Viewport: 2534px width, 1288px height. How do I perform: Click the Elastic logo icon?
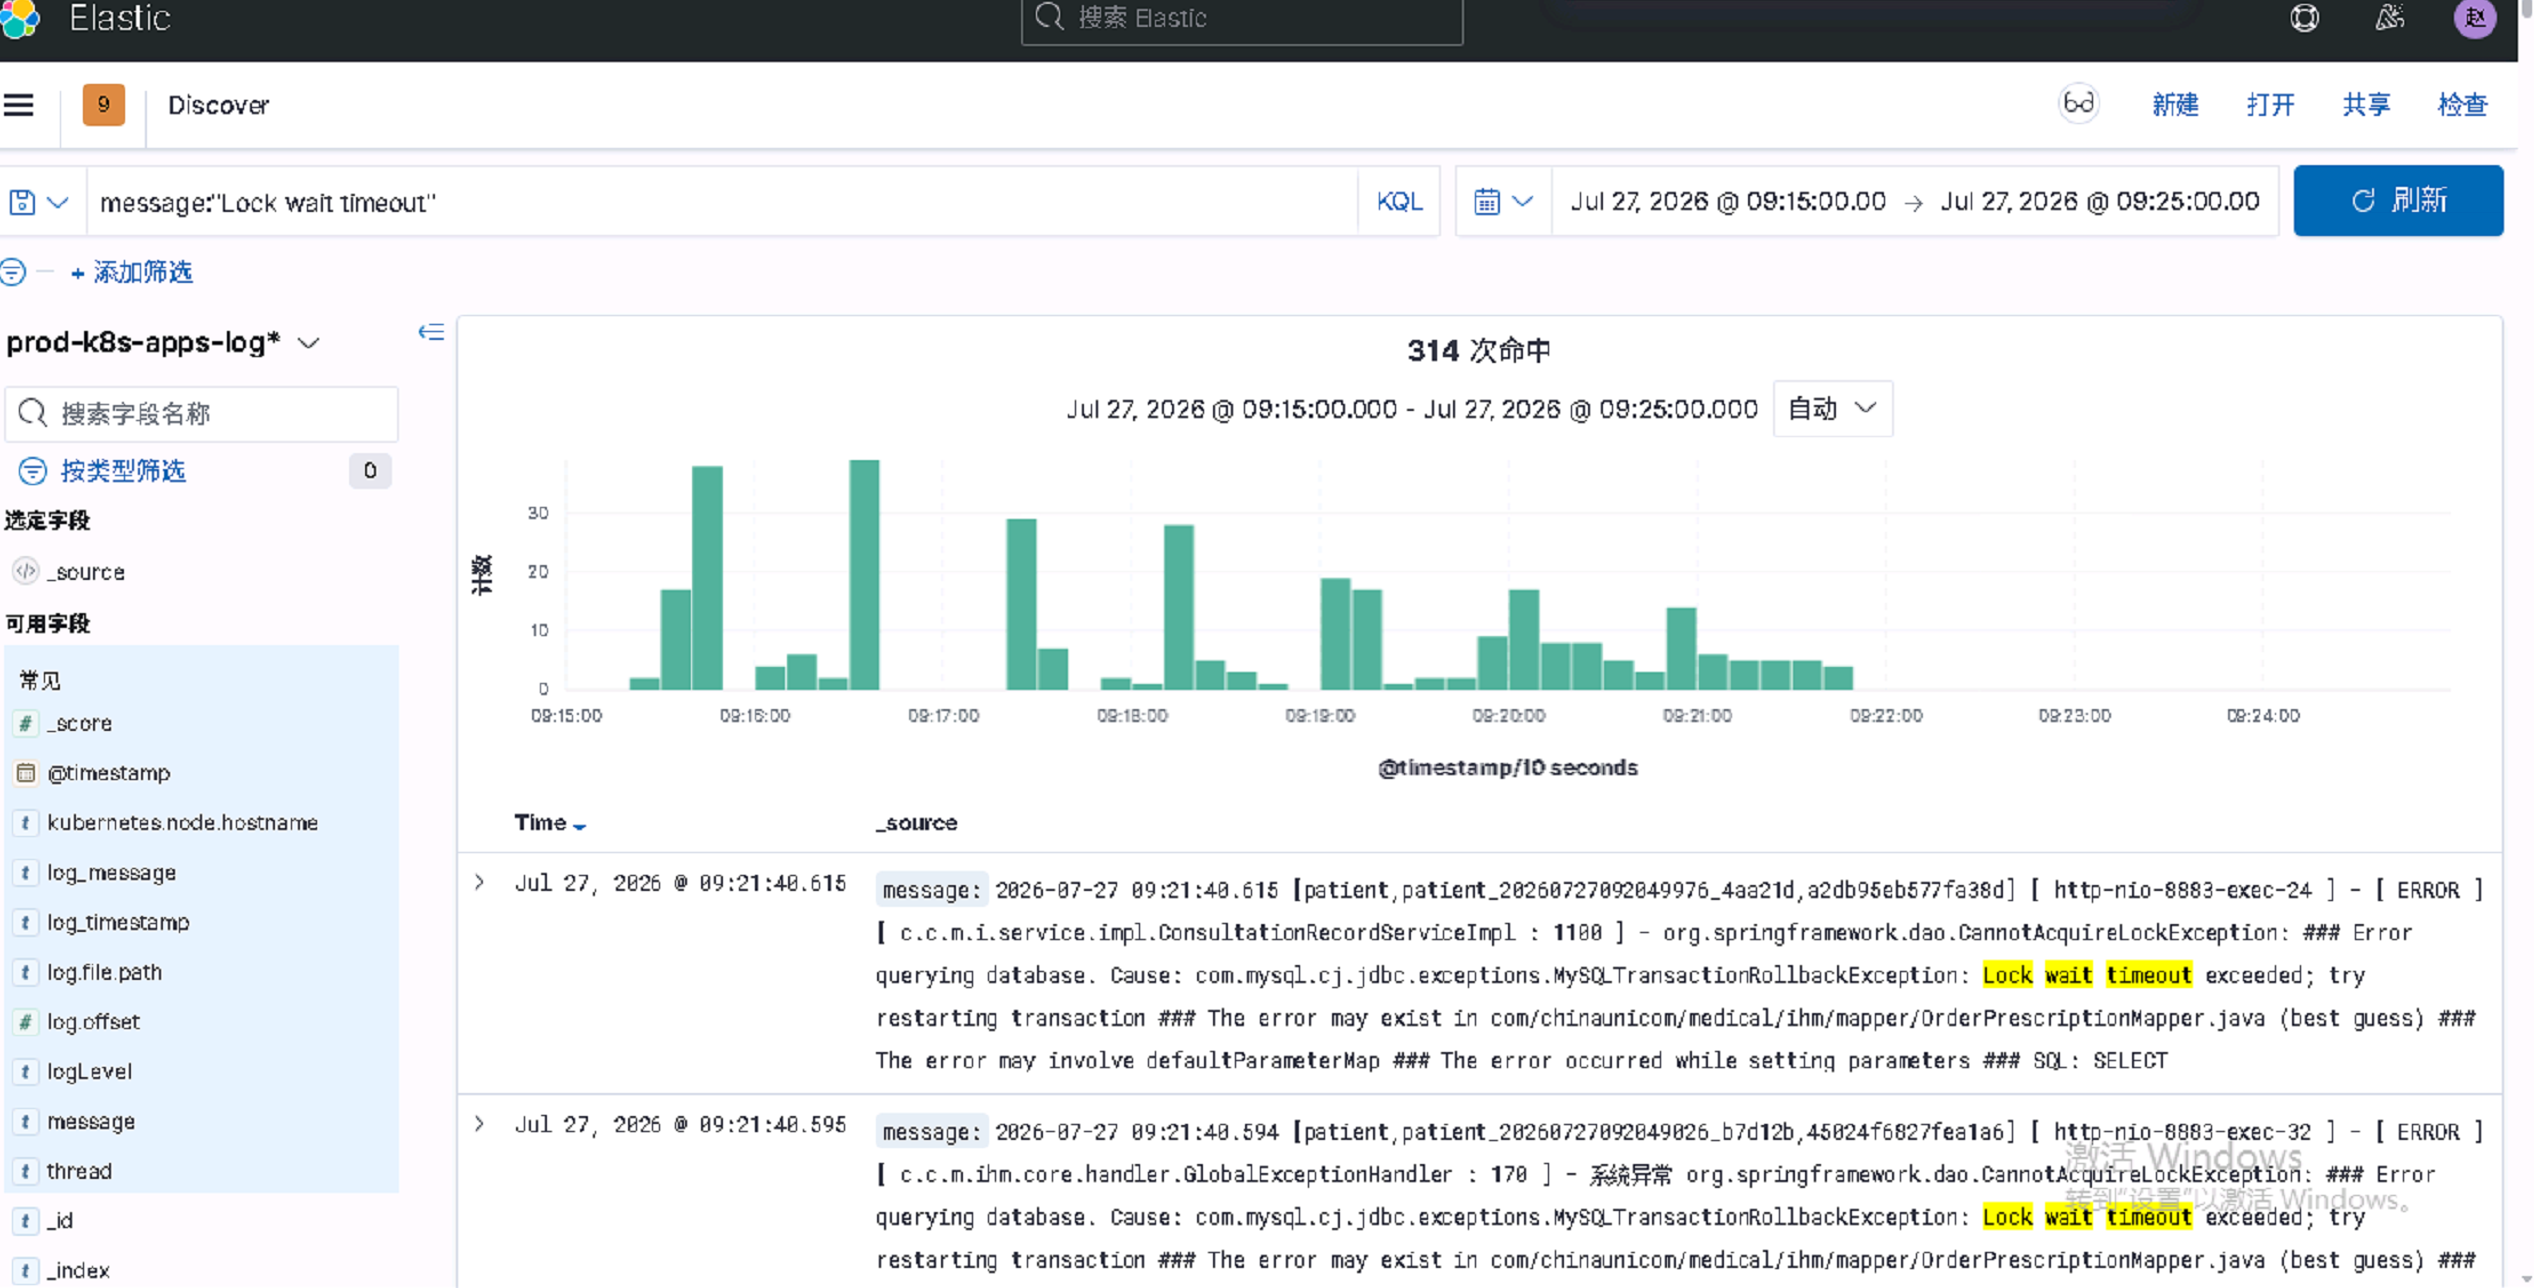pyautogui.click(x=20, y=18)
